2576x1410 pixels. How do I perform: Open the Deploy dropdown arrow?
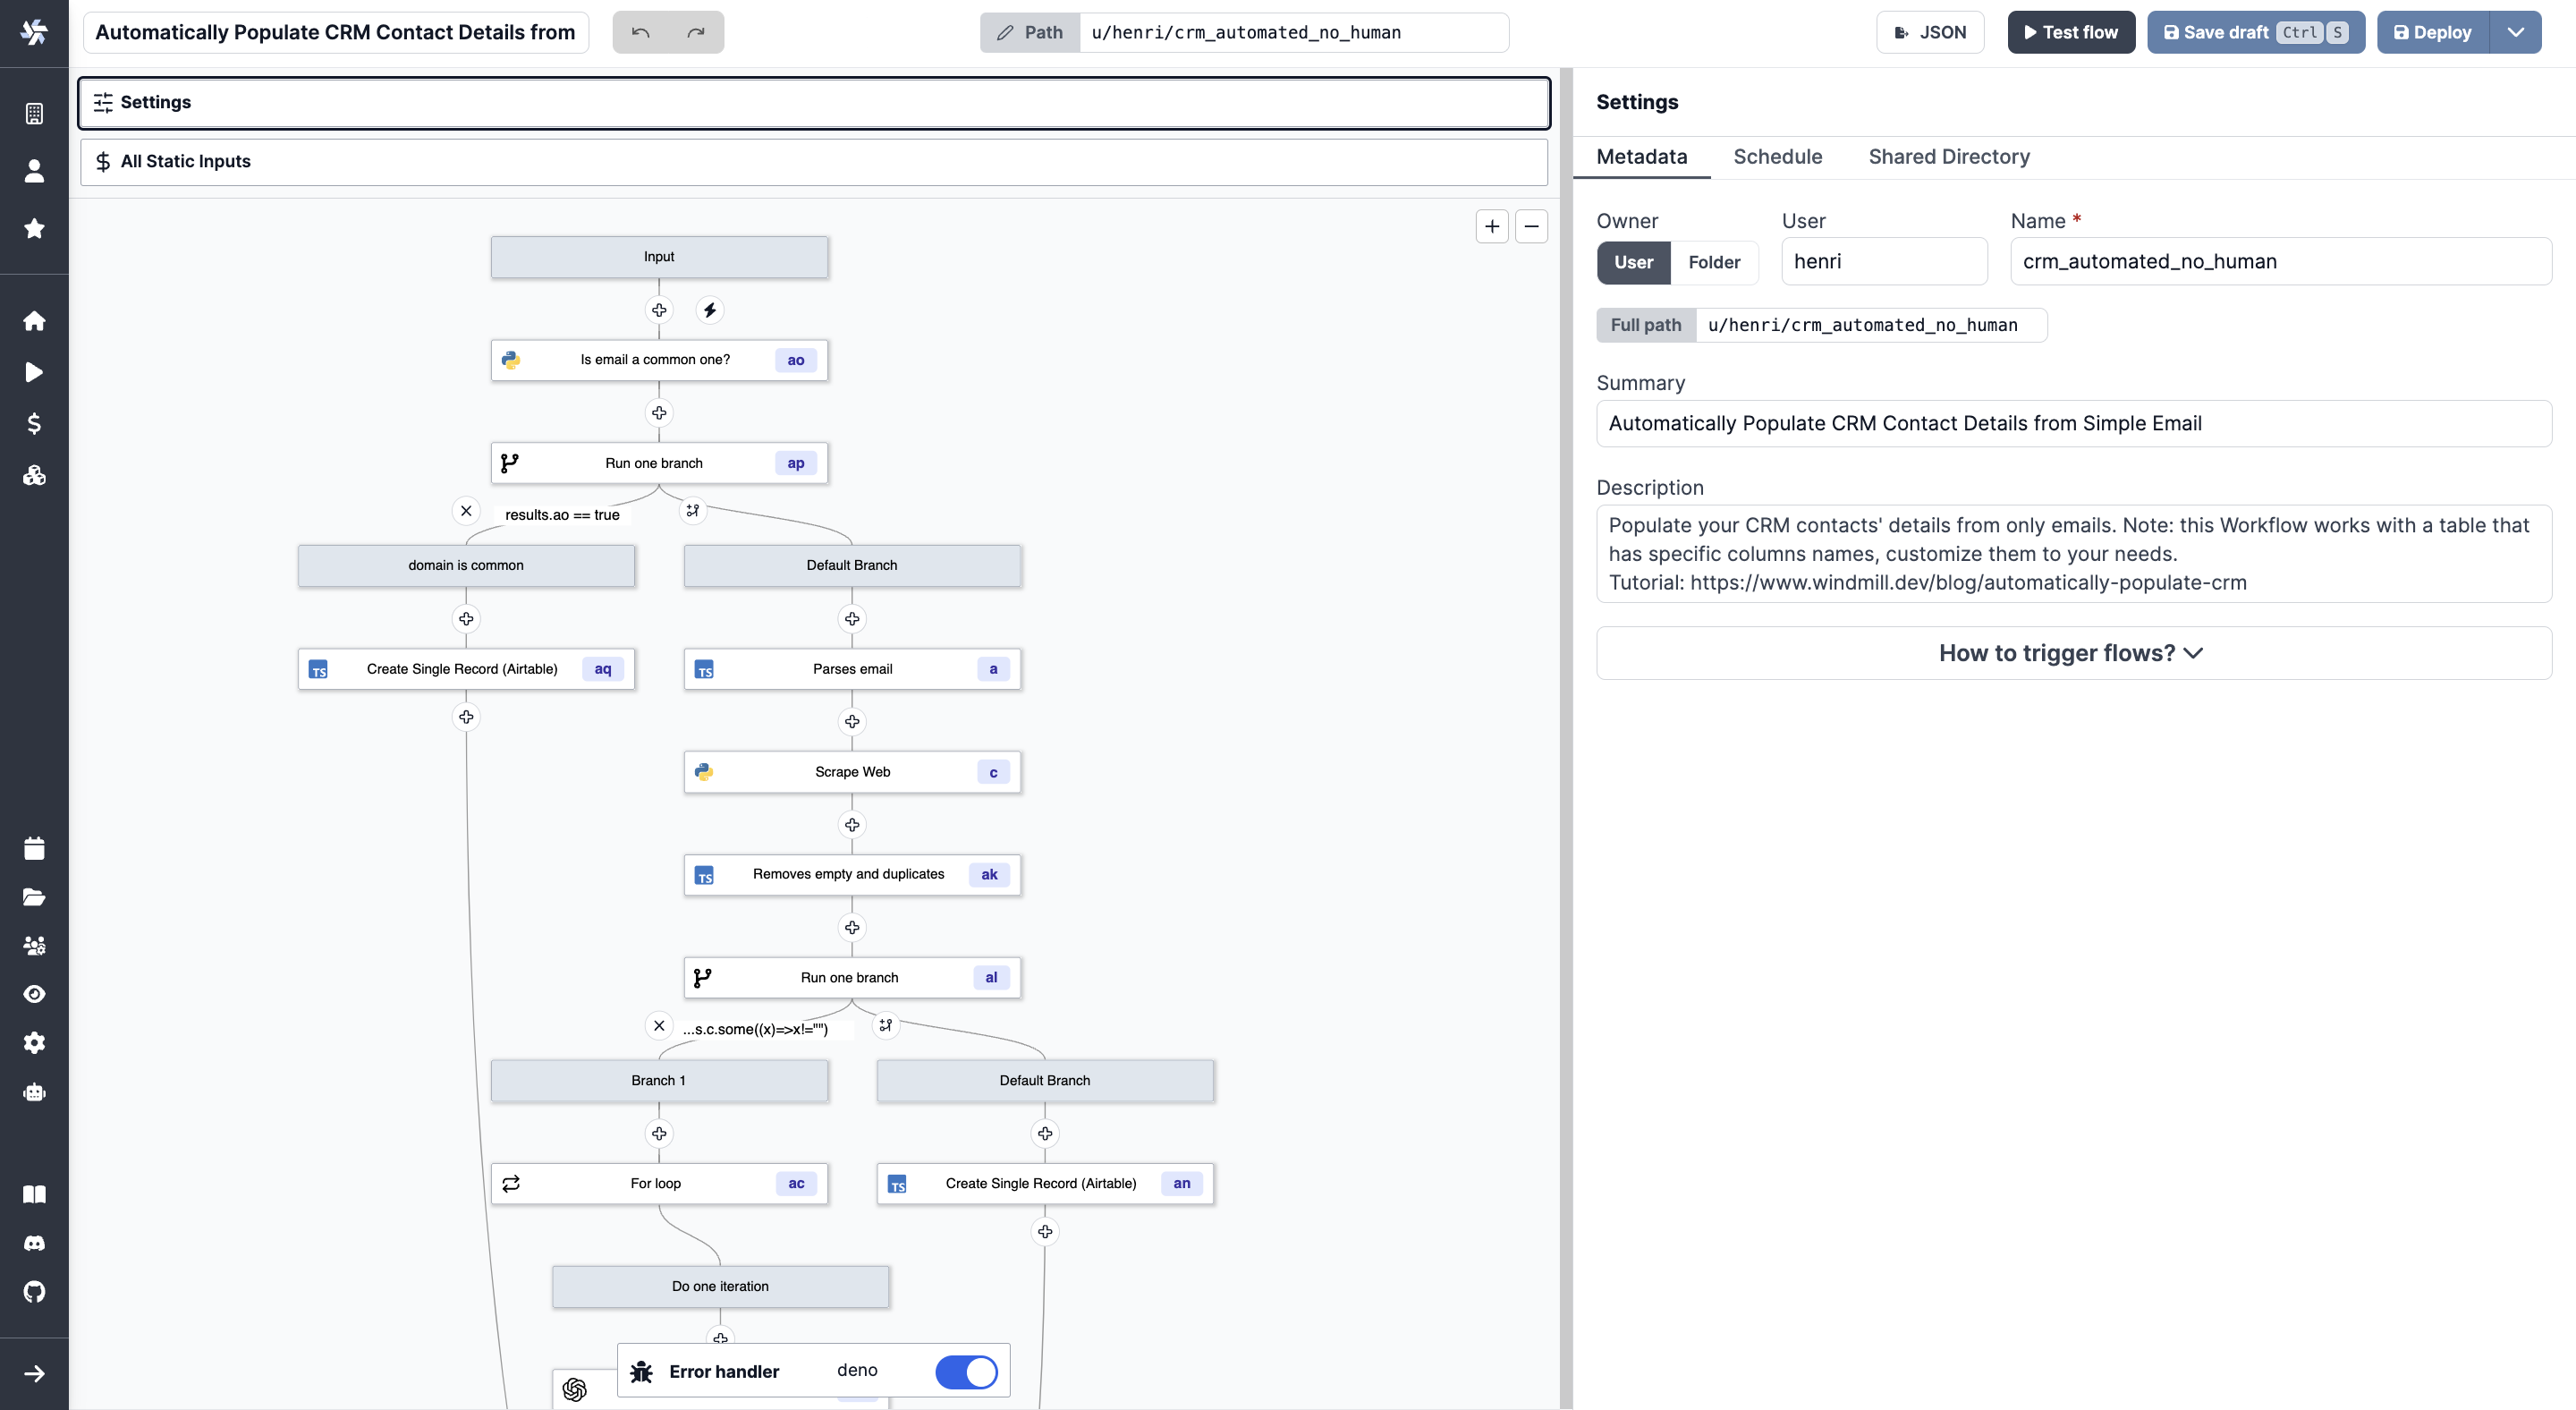pos(2516,32)
